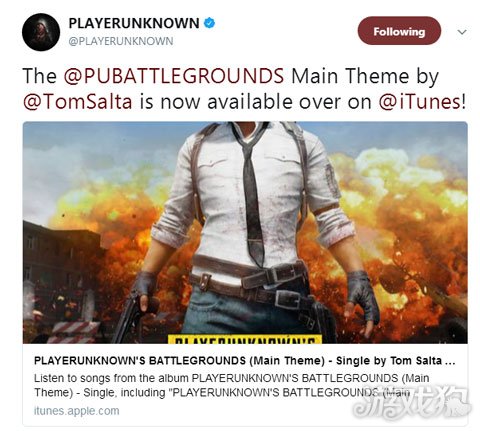Toggle the Following button

[x=399, y=31]
